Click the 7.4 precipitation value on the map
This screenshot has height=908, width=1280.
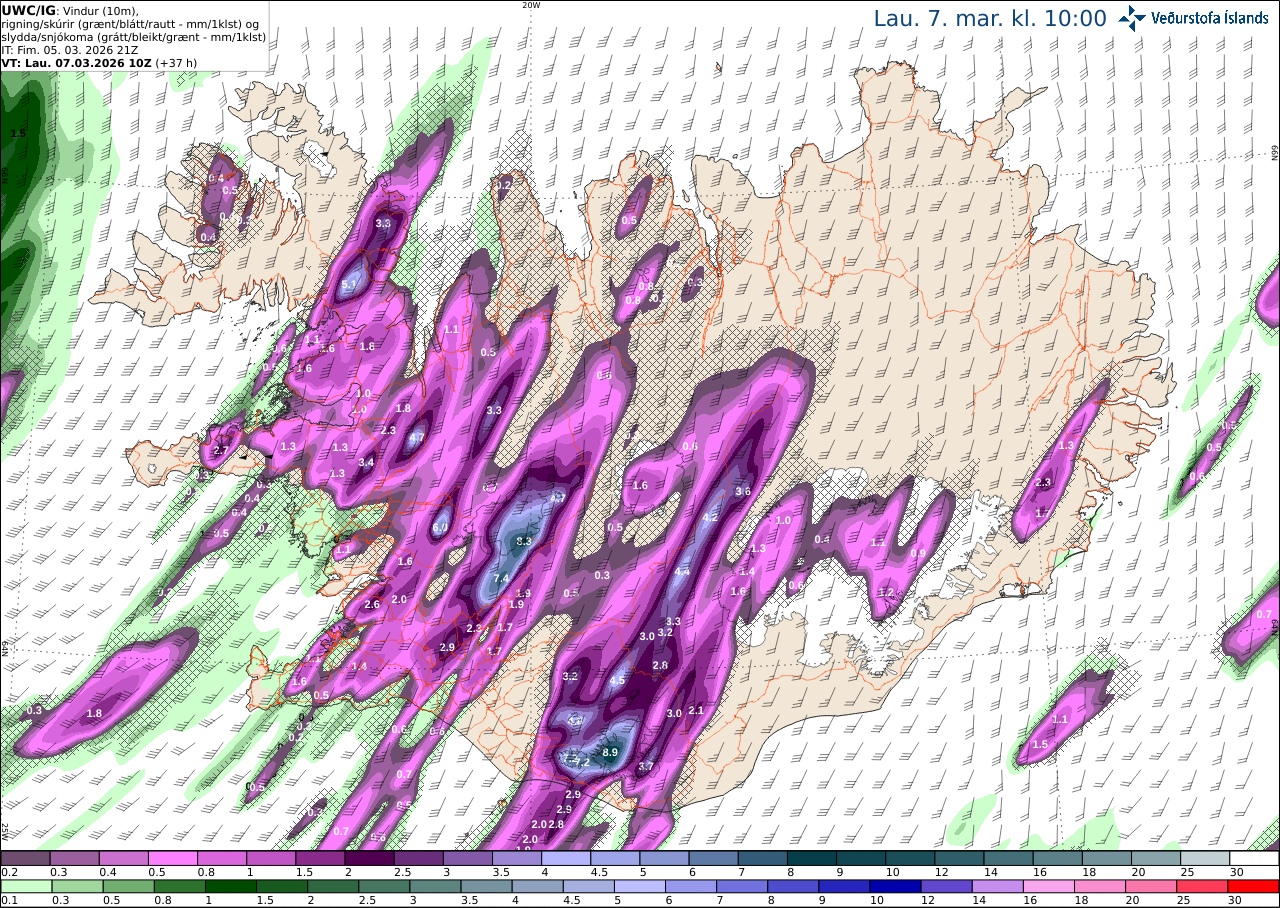pyautogui.click(x=502, y=578)
